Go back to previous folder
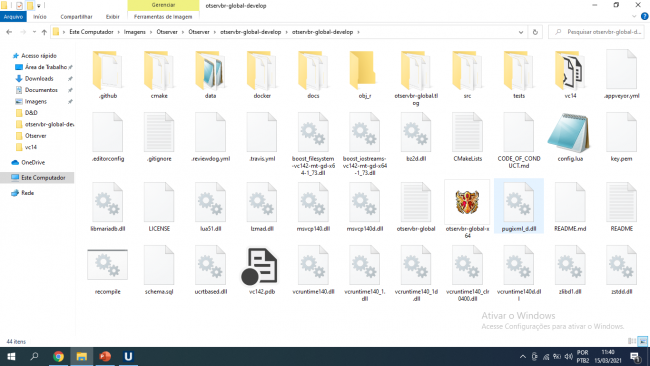Viewport: 650px width, 366px height. [9, 32]
